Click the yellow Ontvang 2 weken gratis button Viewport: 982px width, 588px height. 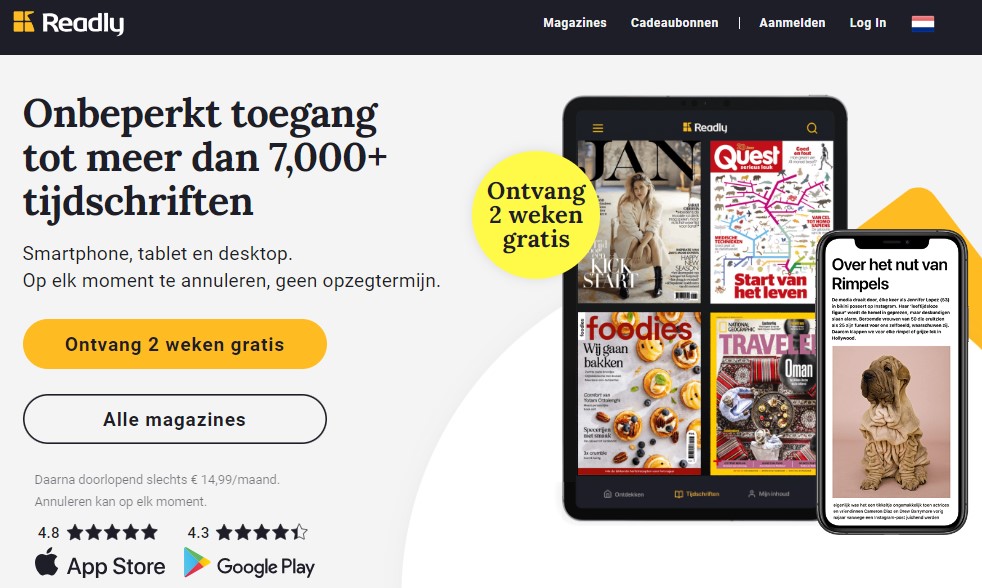coord(175,344)
